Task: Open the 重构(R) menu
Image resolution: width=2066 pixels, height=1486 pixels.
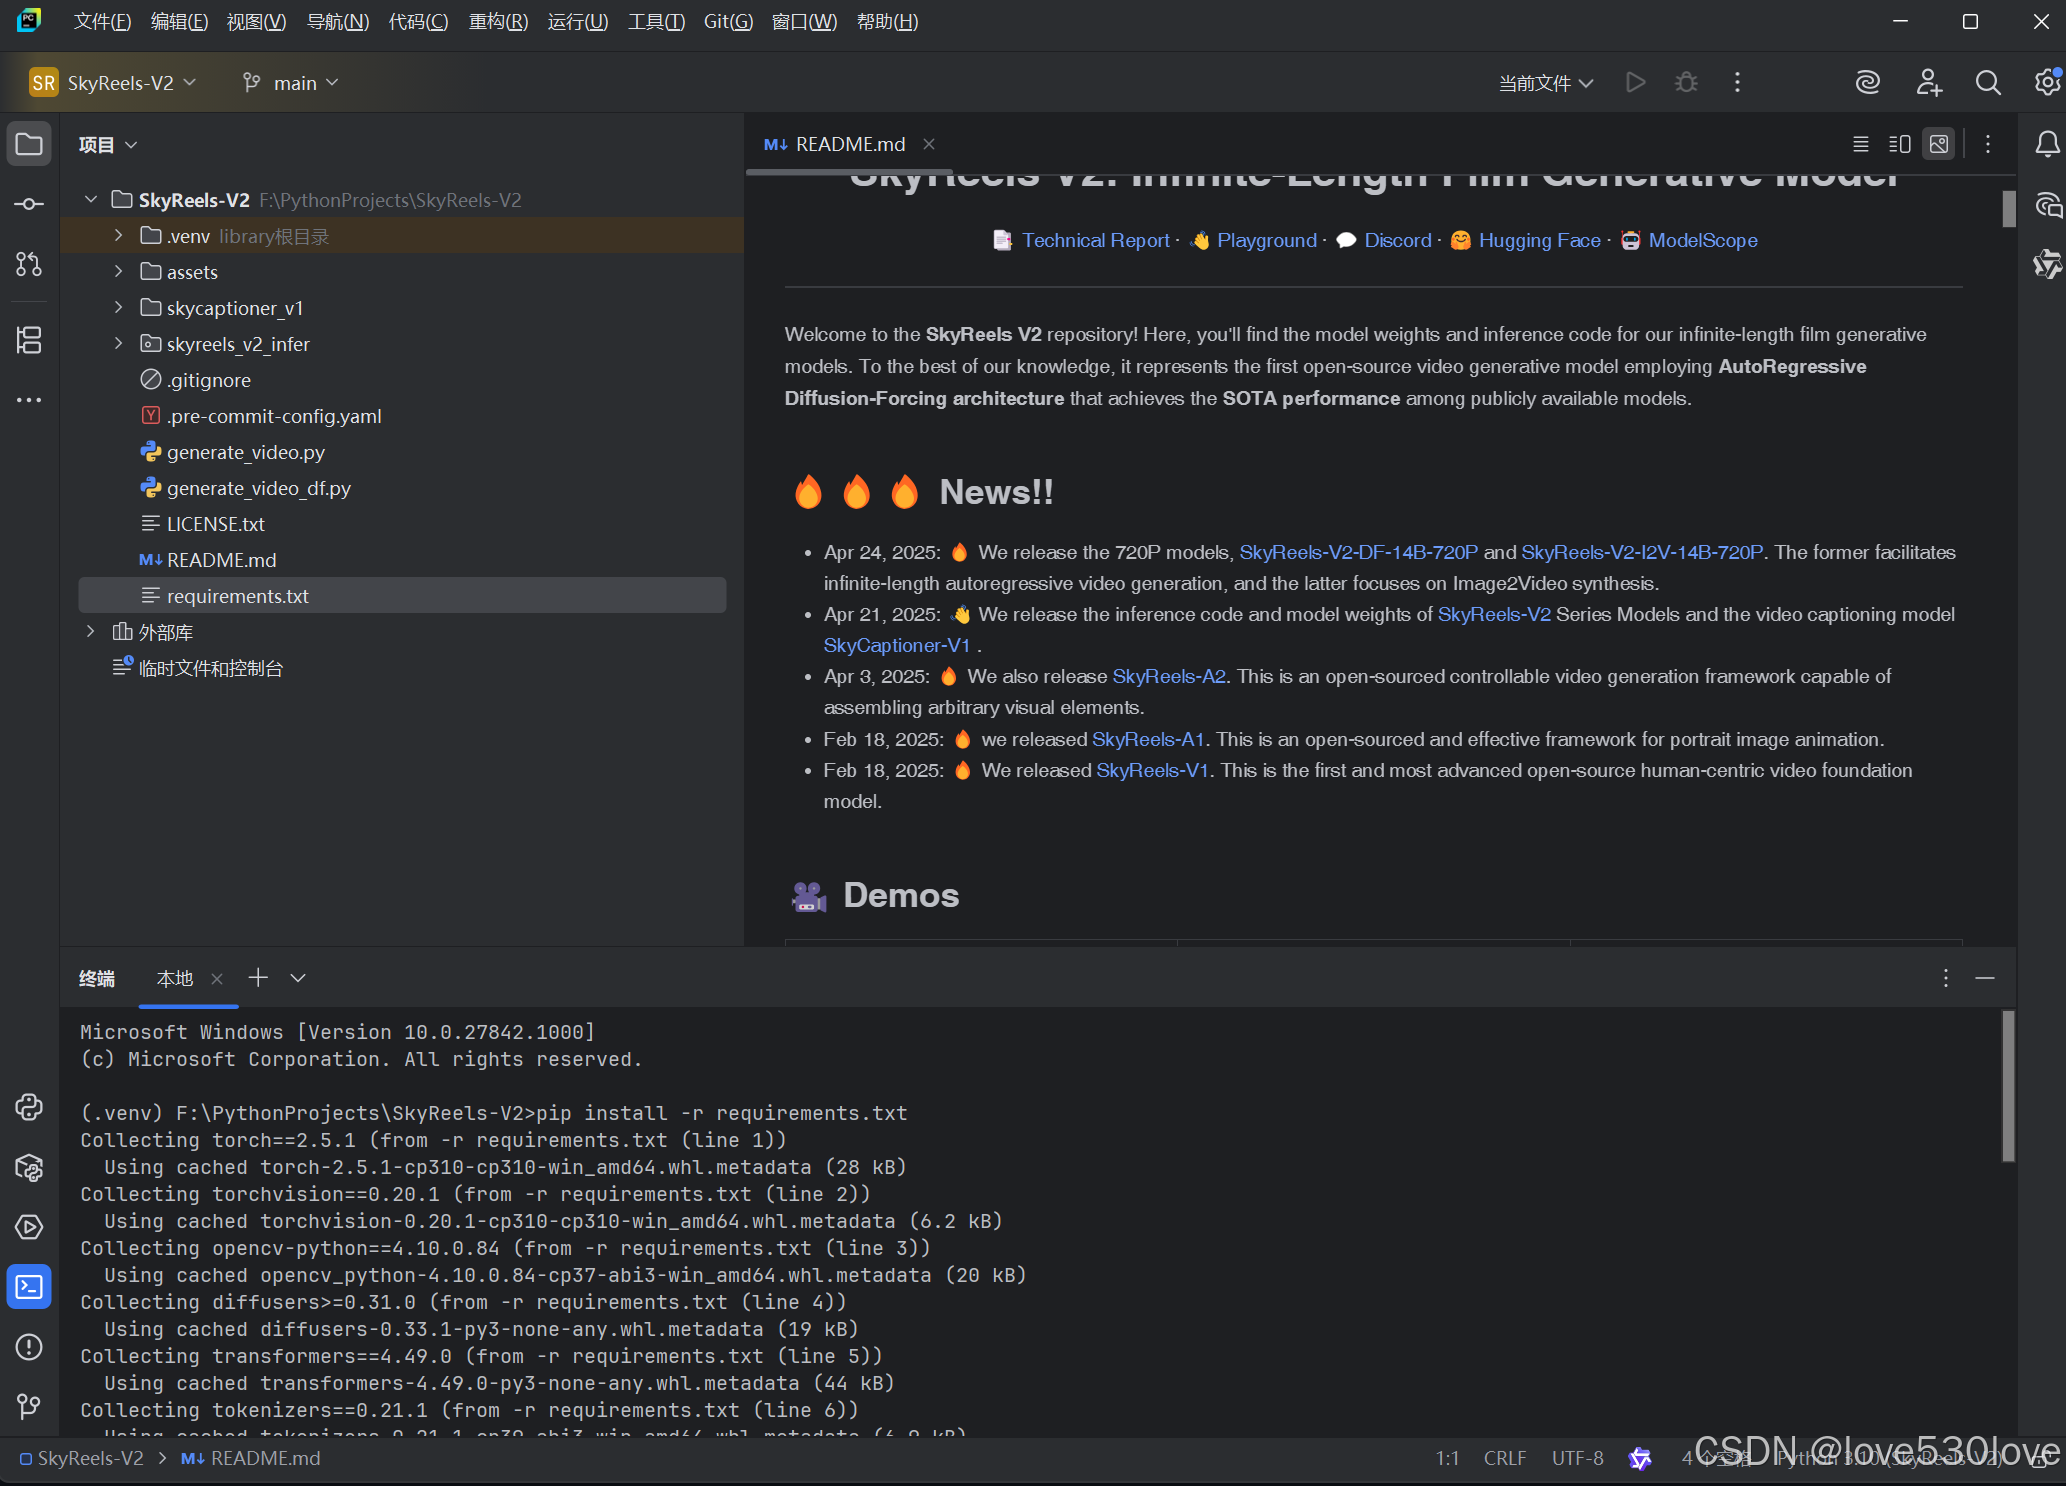Action: tap(498, 21)
